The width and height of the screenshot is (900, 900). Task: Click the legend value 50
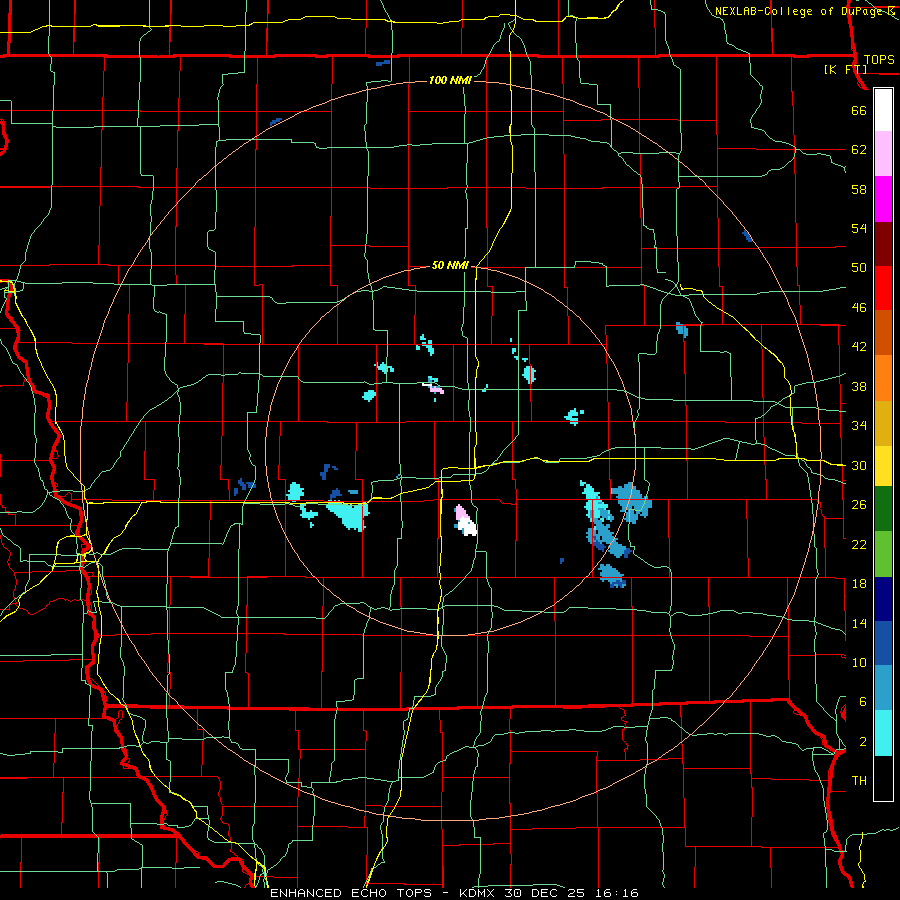[x=859, y=267]
